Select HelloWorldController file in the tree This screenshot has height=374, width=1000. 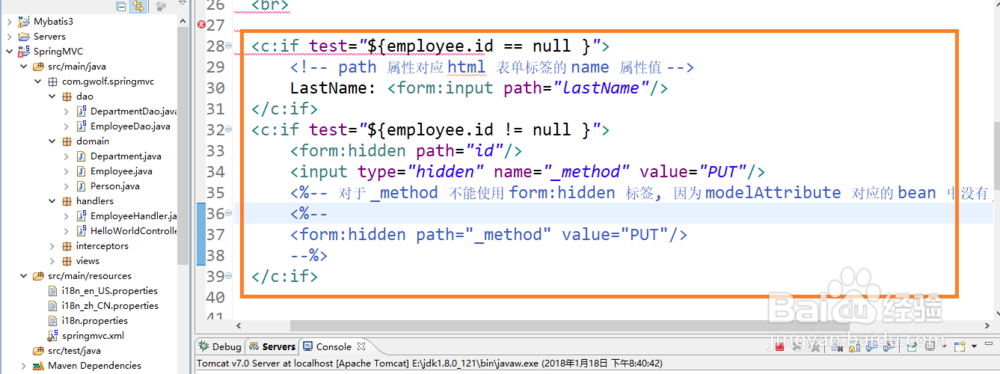pos(133,230)
